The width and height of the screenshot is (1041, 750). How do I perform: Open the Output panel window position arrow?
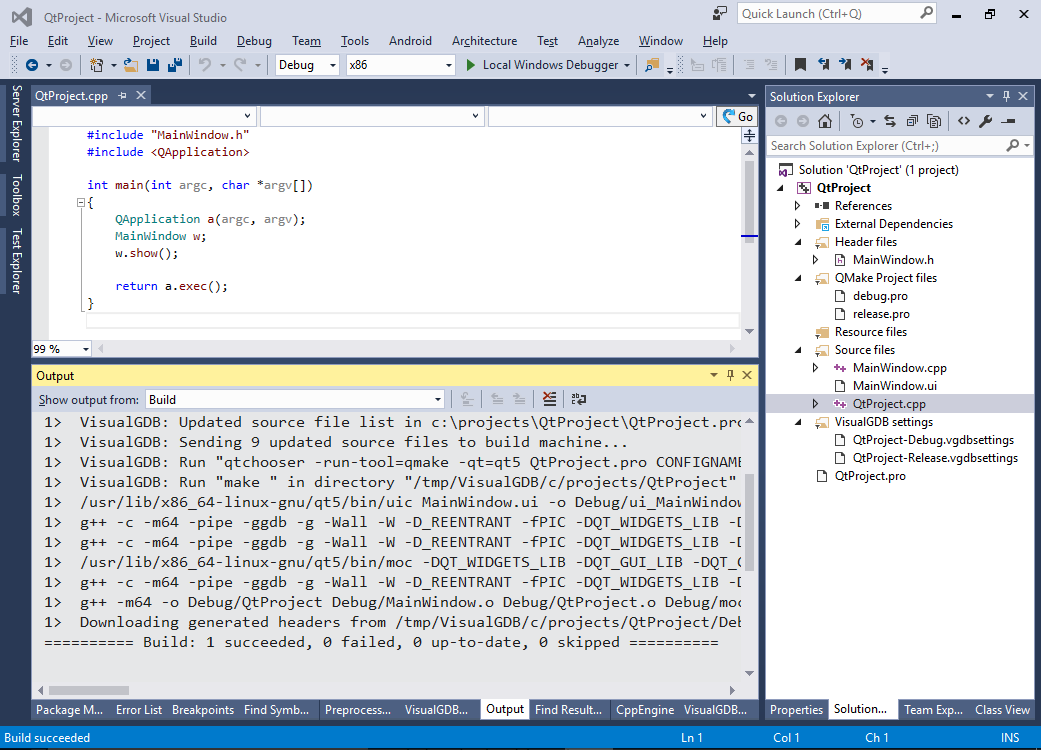[714, 375]
